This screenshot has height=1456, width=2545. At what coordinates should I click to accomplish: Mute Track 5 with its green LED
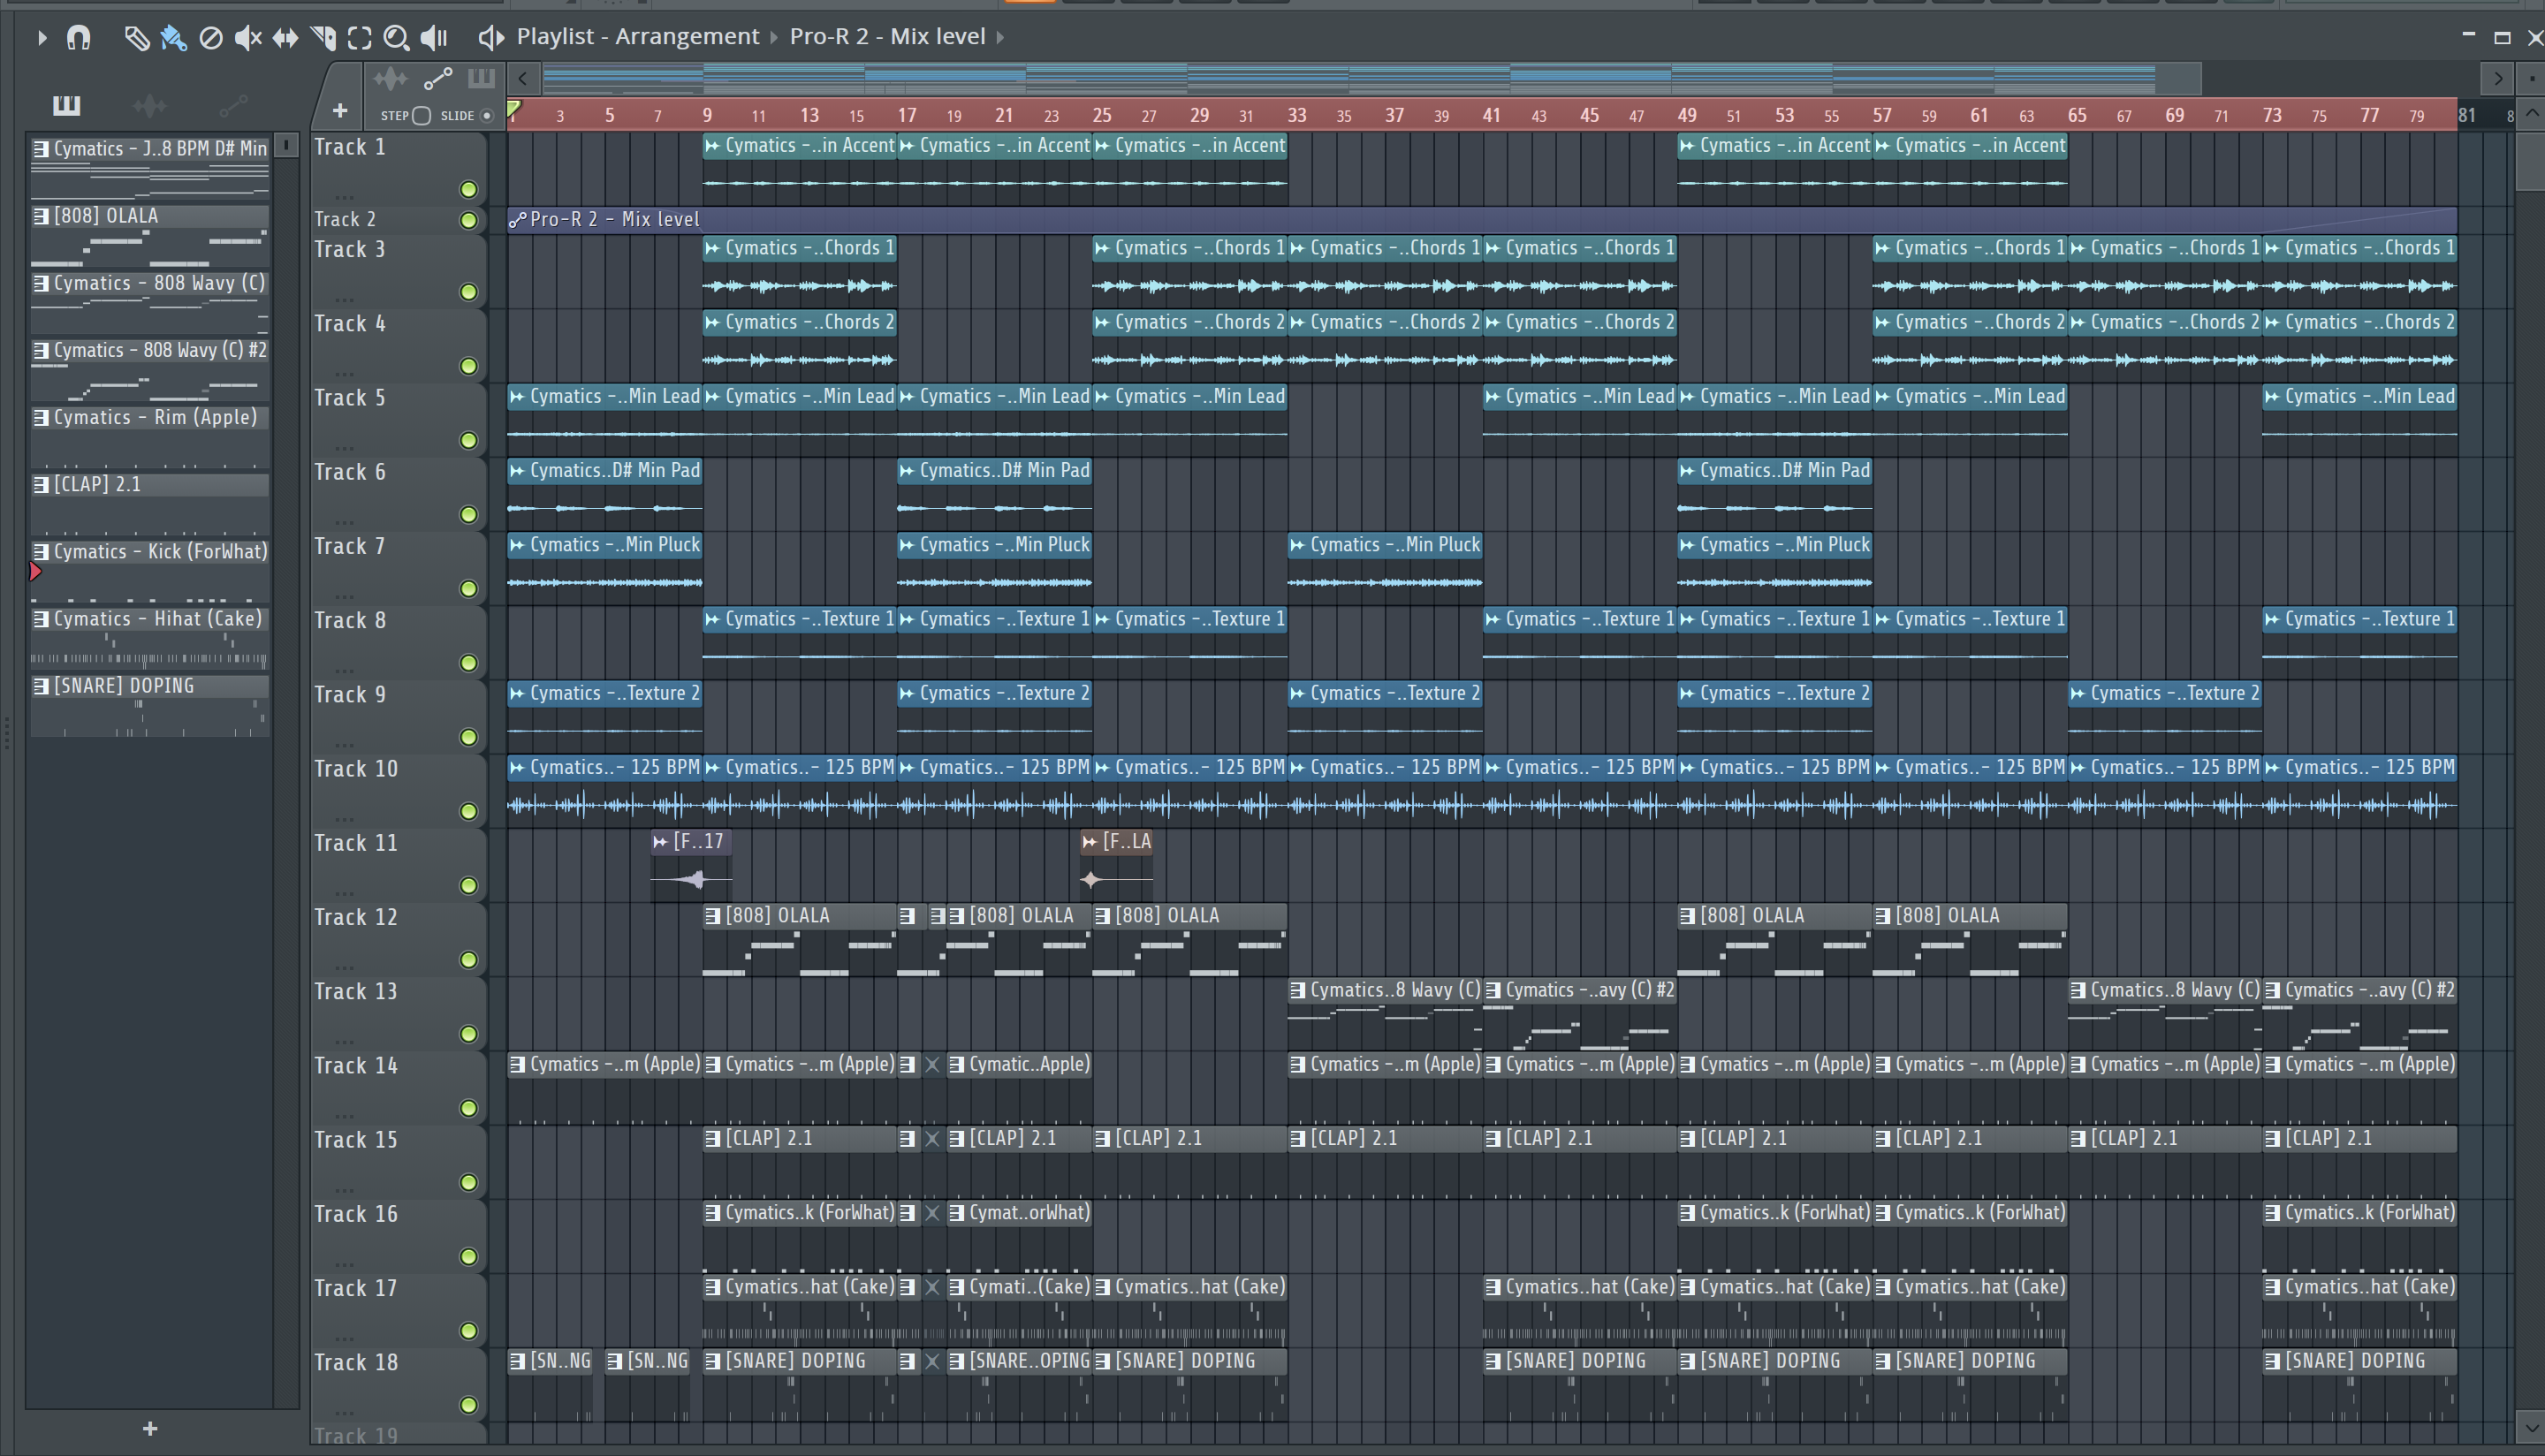(x=468, y=440)
